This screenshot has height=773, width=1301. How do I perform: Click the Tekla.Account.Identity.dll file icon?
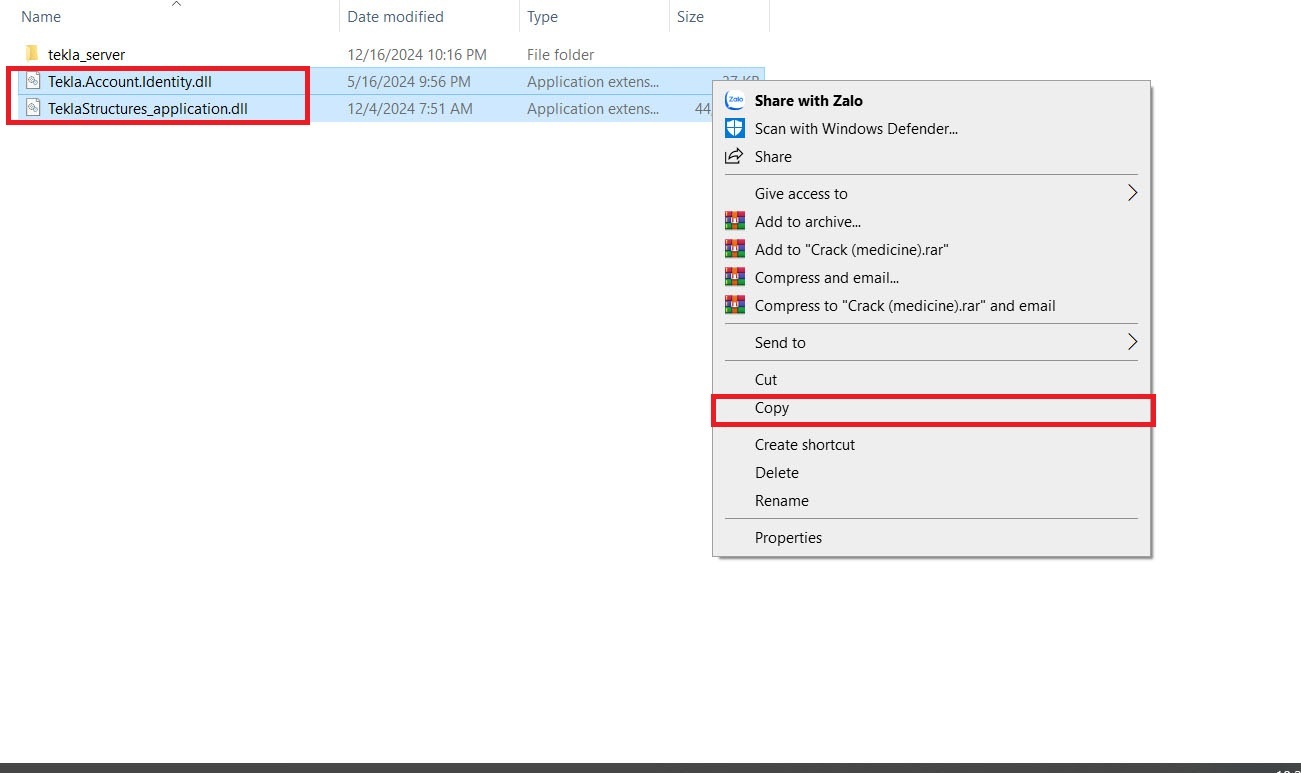pos(33,81)
